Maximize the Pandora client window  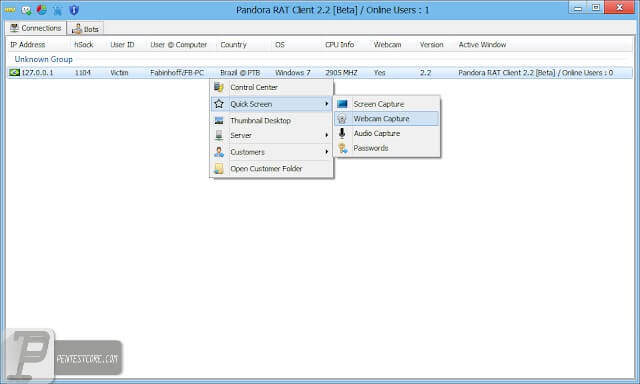point(596,8)
